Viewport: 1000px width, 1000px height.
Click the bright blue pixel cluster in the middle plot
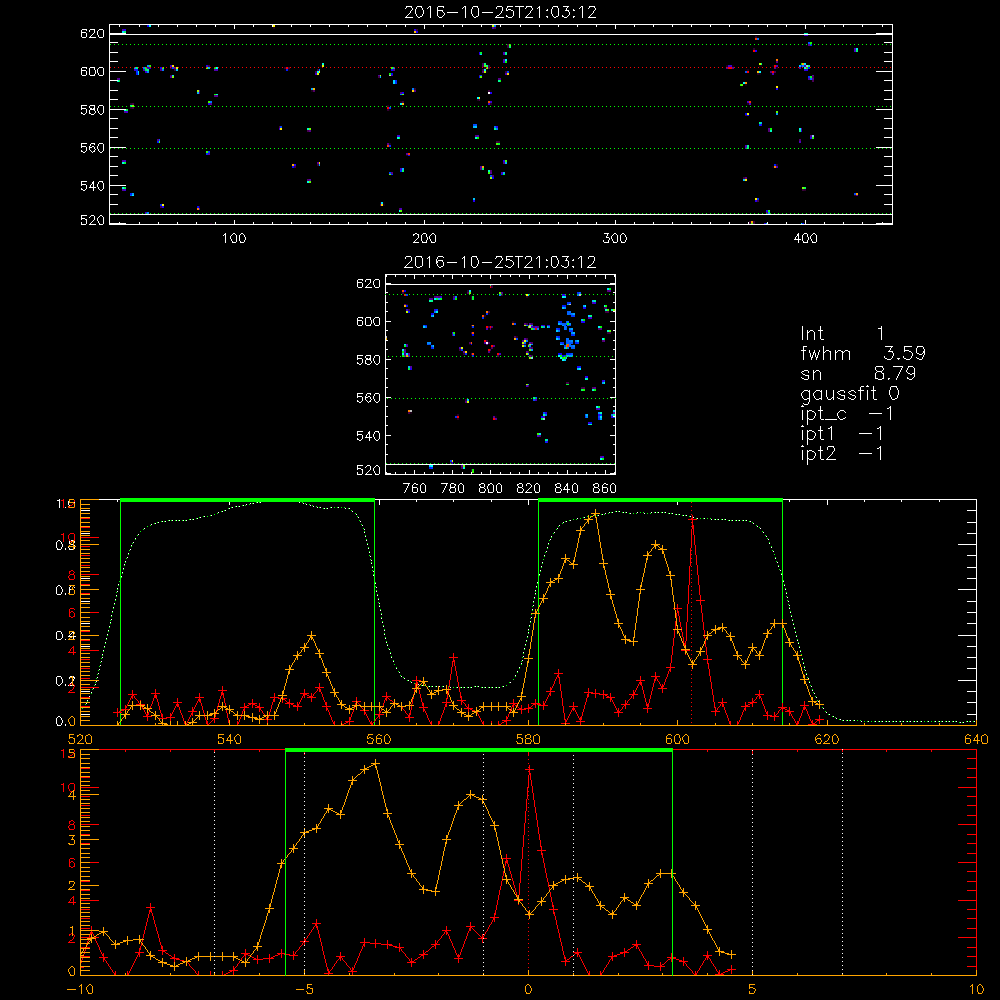coord(566,338)
